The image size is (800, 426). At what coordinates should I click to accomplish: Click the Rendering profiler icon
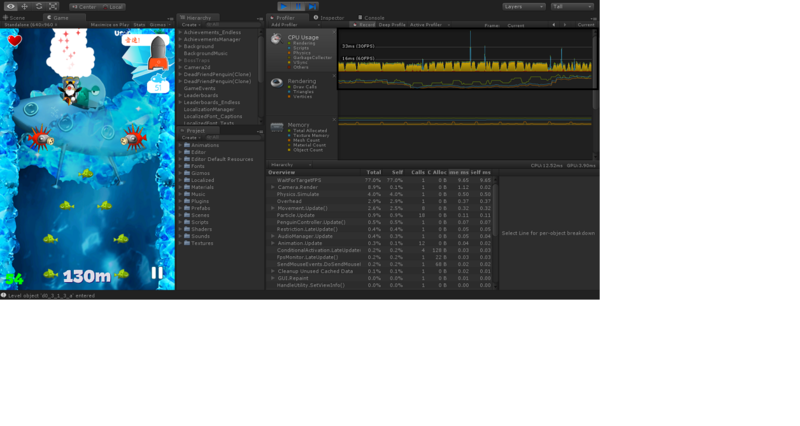pyautogui.click(x=277, y=83)
